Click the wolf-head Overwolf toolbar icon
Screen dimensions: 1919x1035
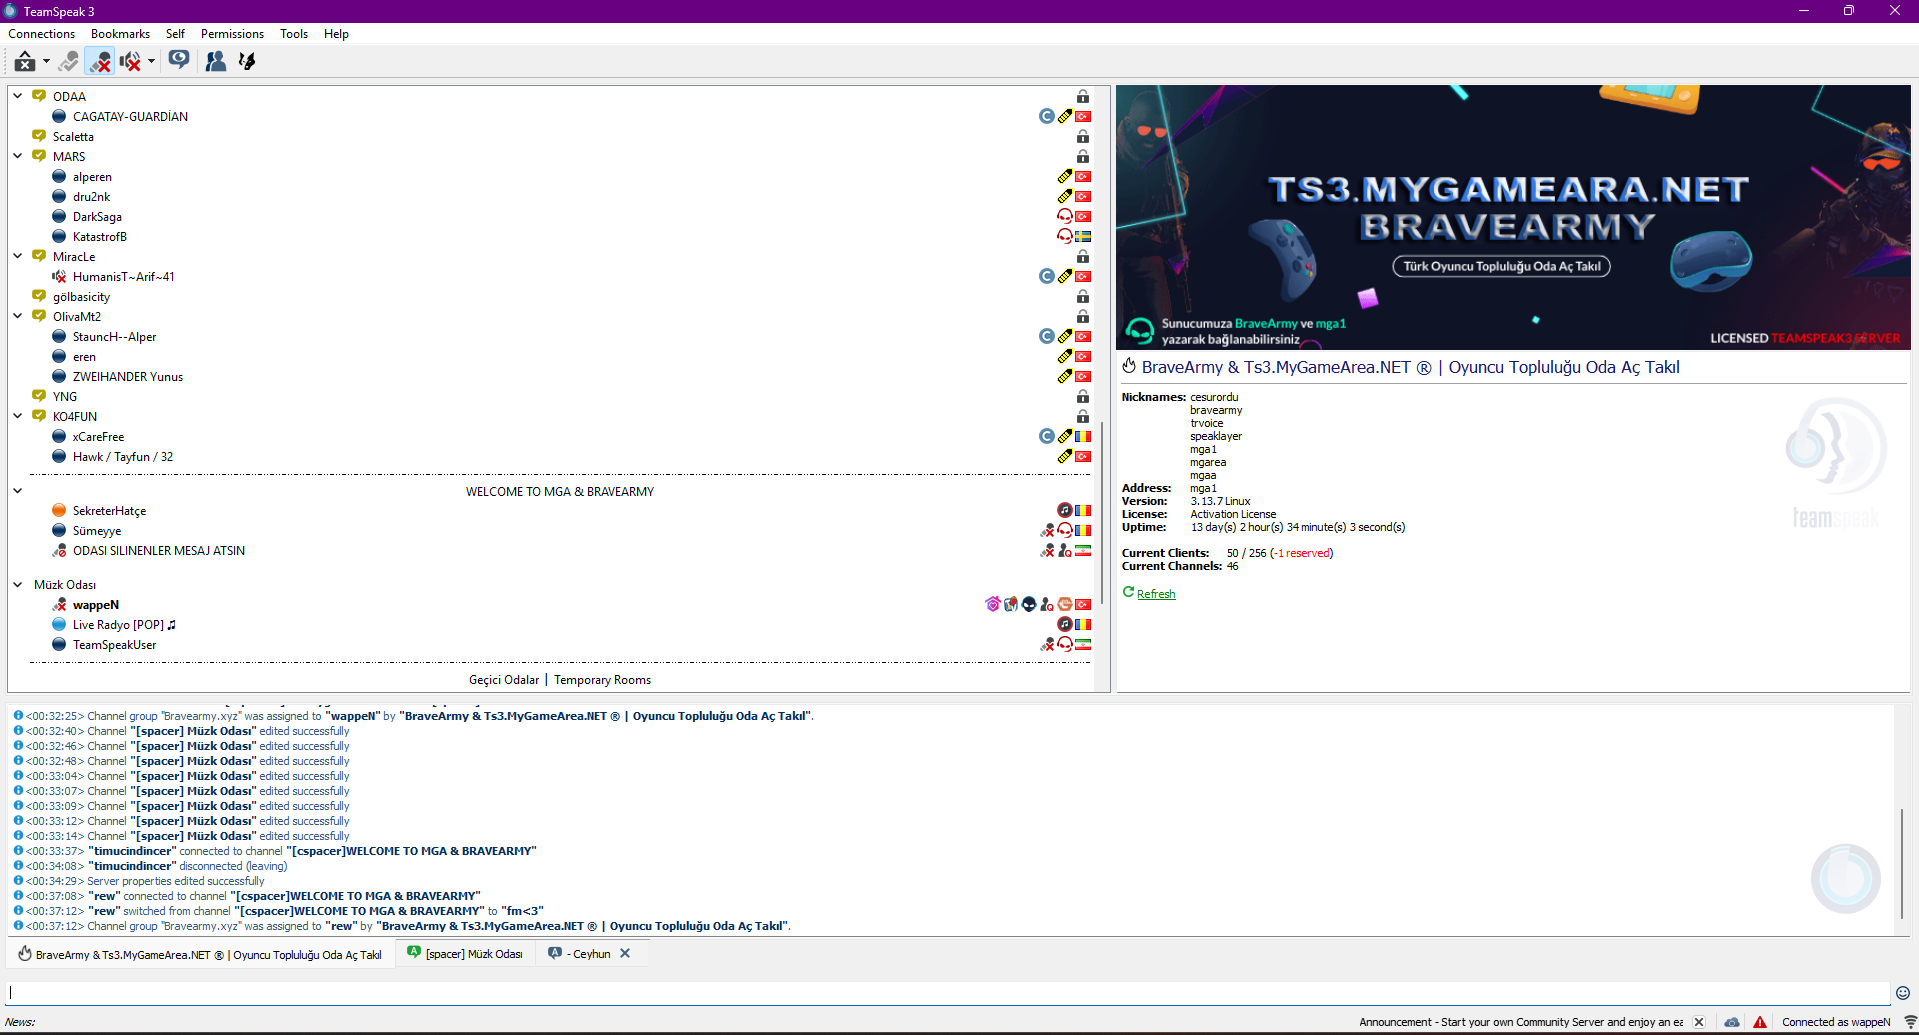[x=247, y=61]
